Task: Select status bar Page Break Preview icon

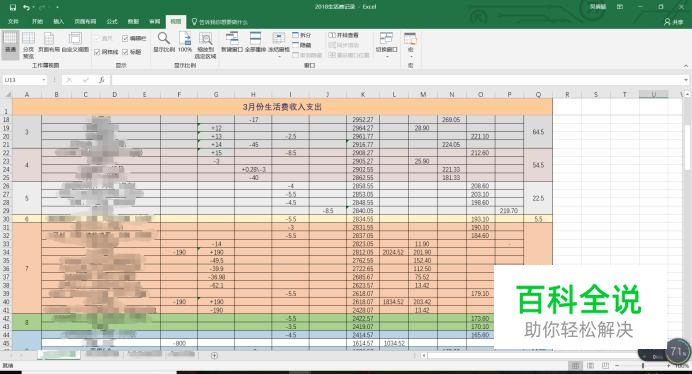Action: coord(606,366)
